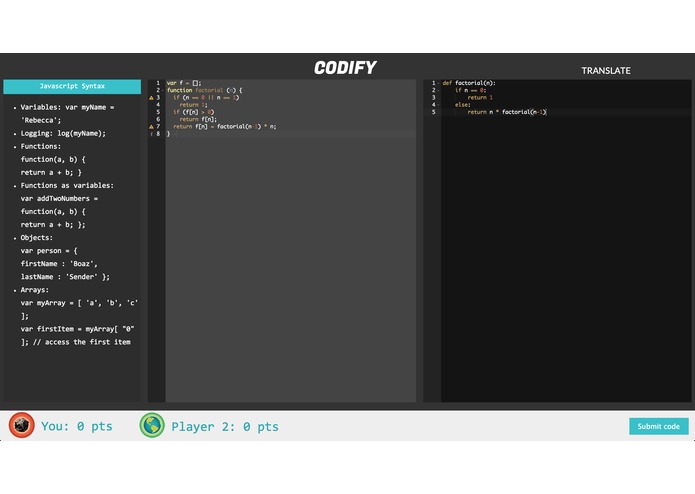Submit the code with Submit code button
The image size is (695, 494).
[x=659, y=426]
